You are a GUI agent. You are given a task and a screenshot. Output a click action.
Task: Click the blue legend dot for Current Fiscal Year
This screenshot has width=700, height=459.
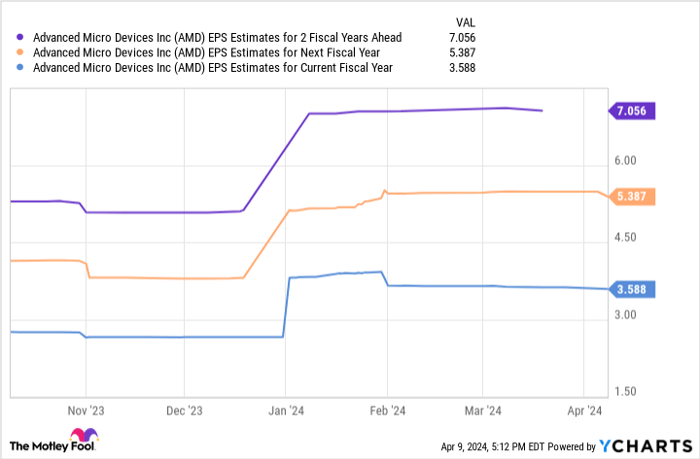[x=19, y=67]
